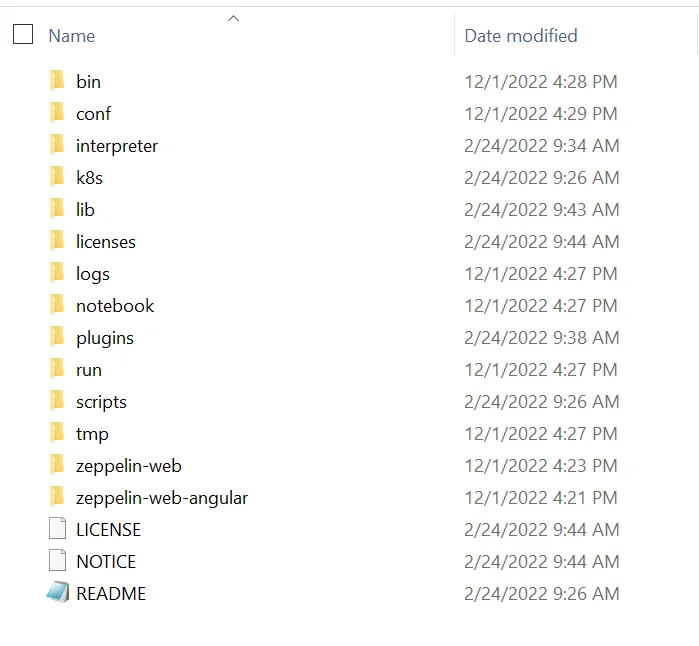Select the k8s folder name
The width and height of the screenshot is (699, 646).
click(89, 177)
